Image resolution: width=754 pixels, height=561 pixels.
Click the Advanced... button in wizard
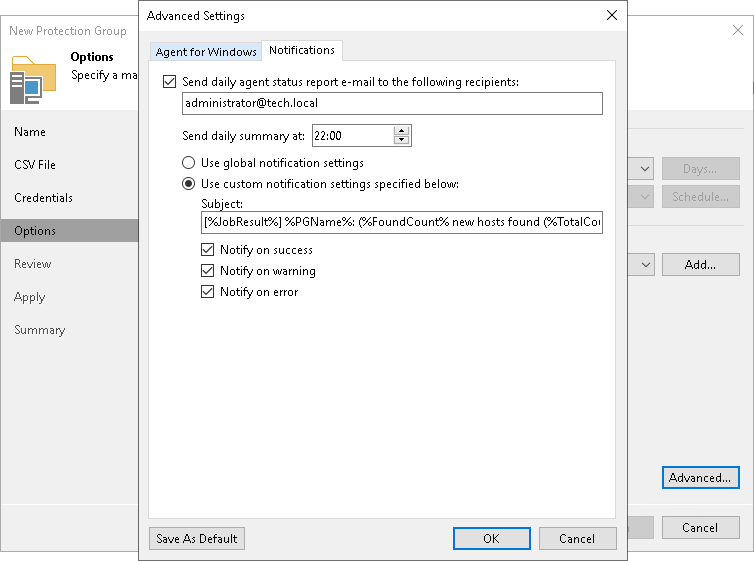(x=700, y=477)
